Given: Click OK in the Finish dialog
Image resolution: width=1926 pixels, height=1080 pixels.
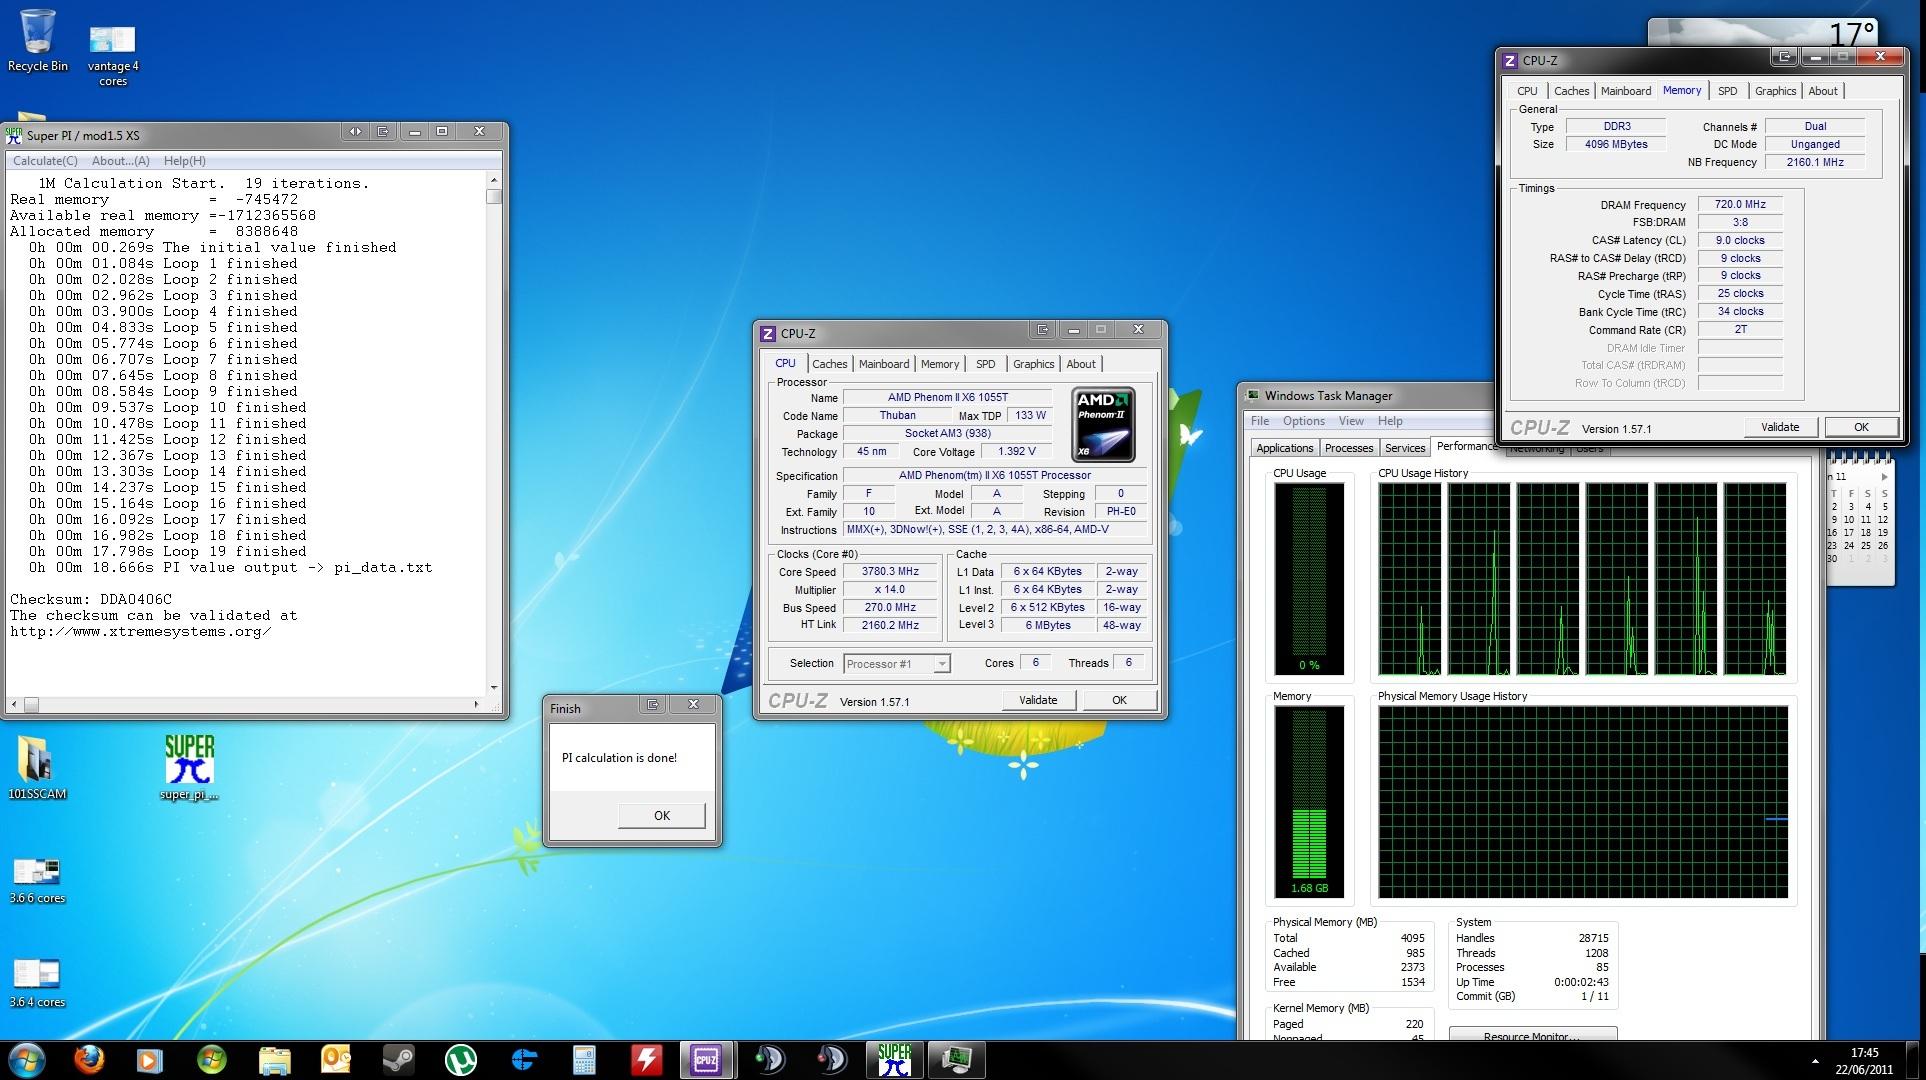Looking at the screenshot, I should pyautogui.click(x=662, y=815).
